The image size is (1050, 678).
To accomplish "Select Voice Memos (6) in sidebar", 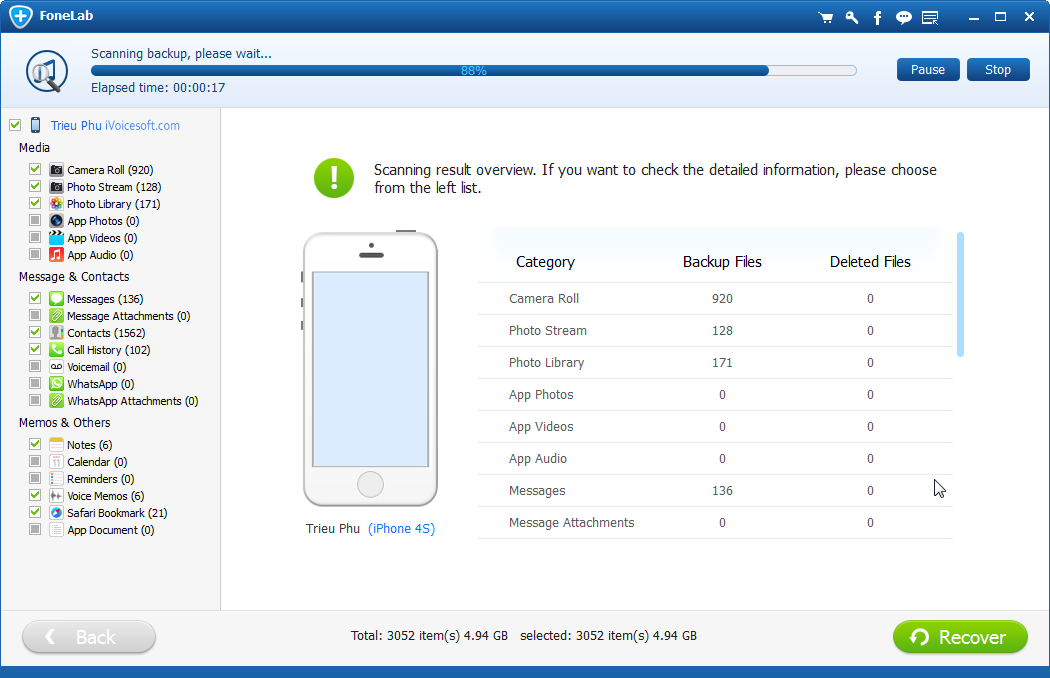I will coord(105,496).
